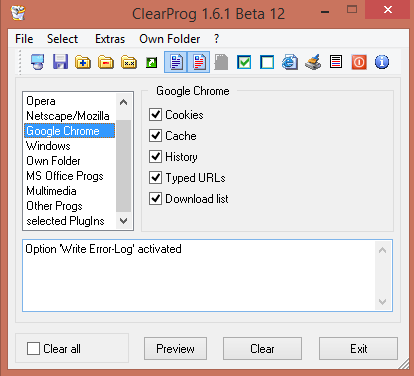Click the Exit button
The width and height of the screenshot is (414, 376).
(x=358, y=349)
